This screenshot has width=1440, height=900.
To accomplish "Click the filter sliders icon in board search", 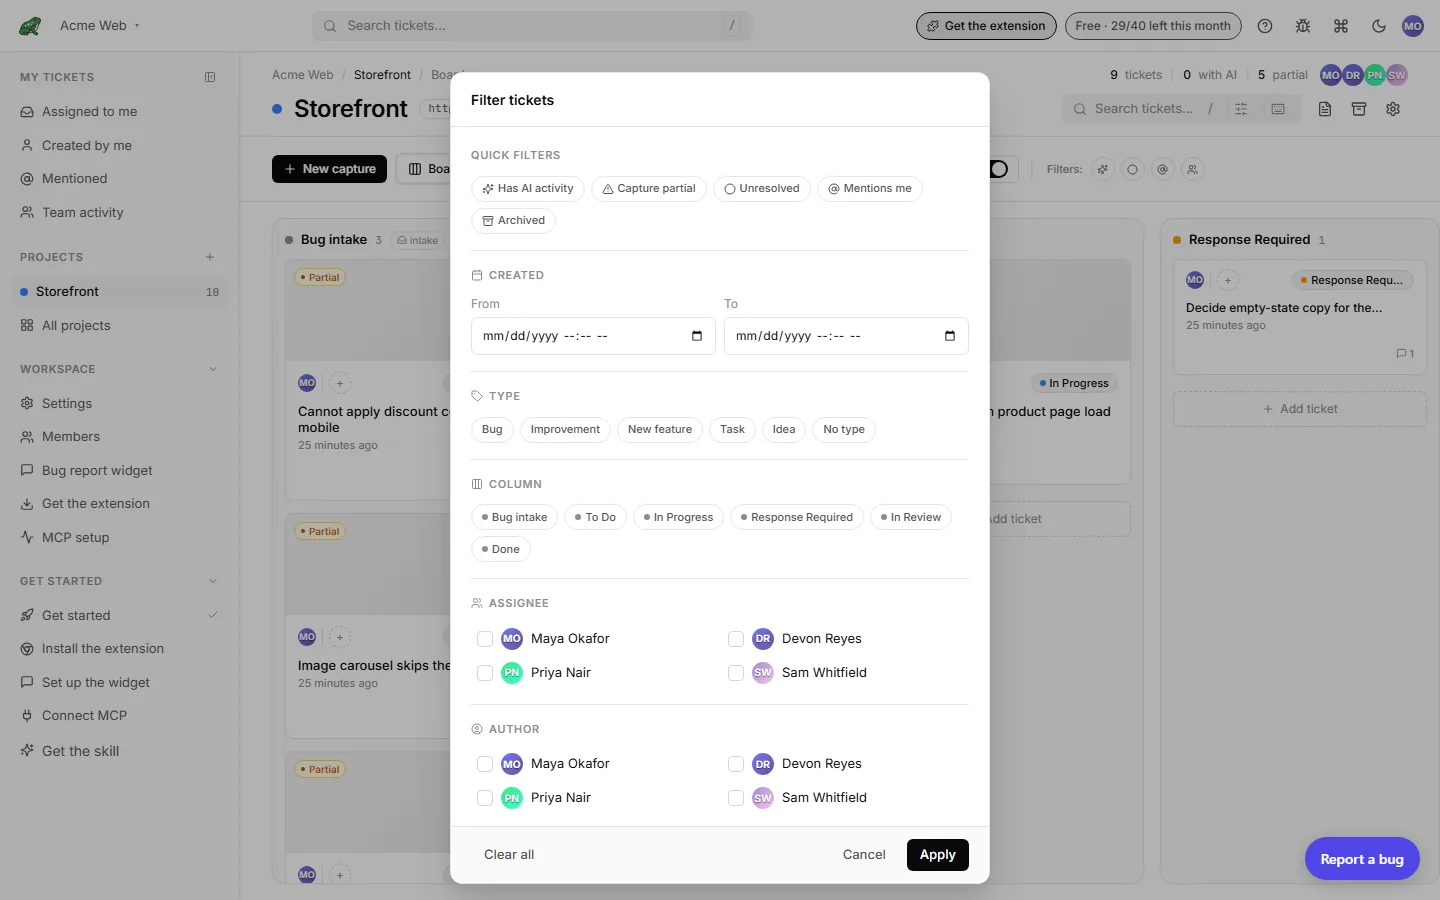I will coord(1241,109).
